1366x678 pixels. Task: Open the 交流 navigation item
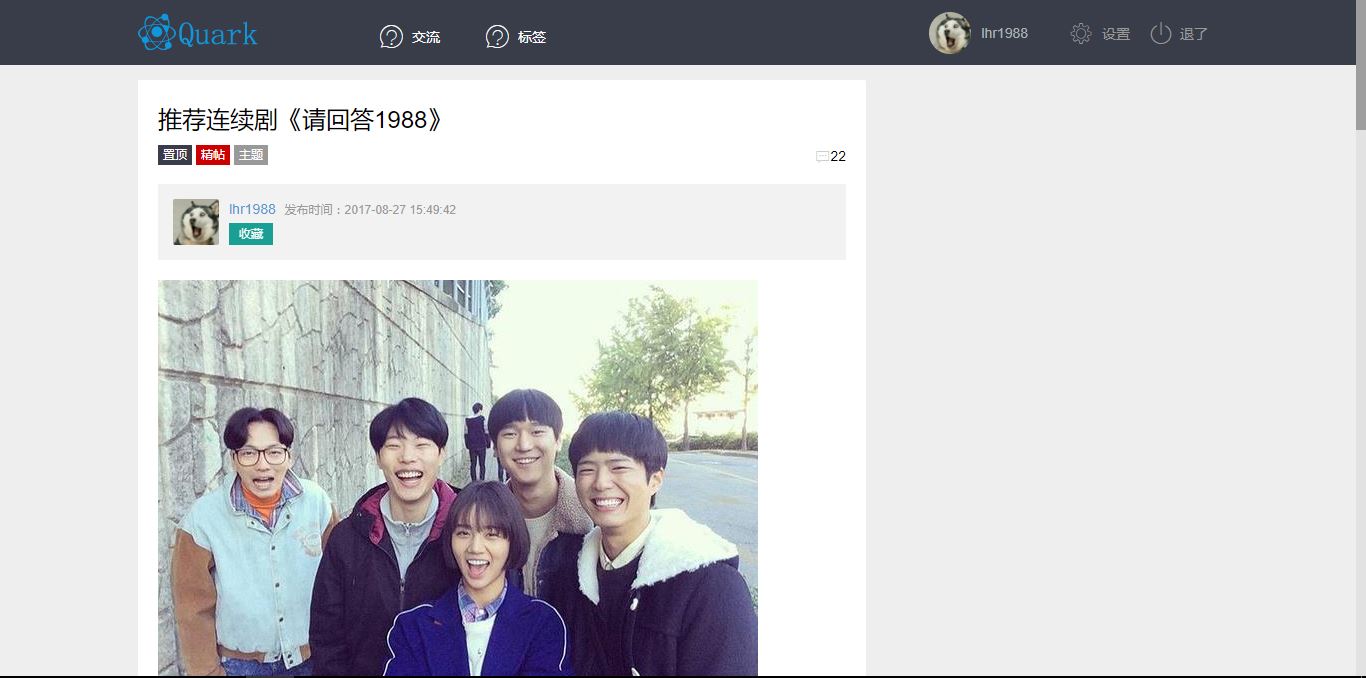tap(426, 37)
